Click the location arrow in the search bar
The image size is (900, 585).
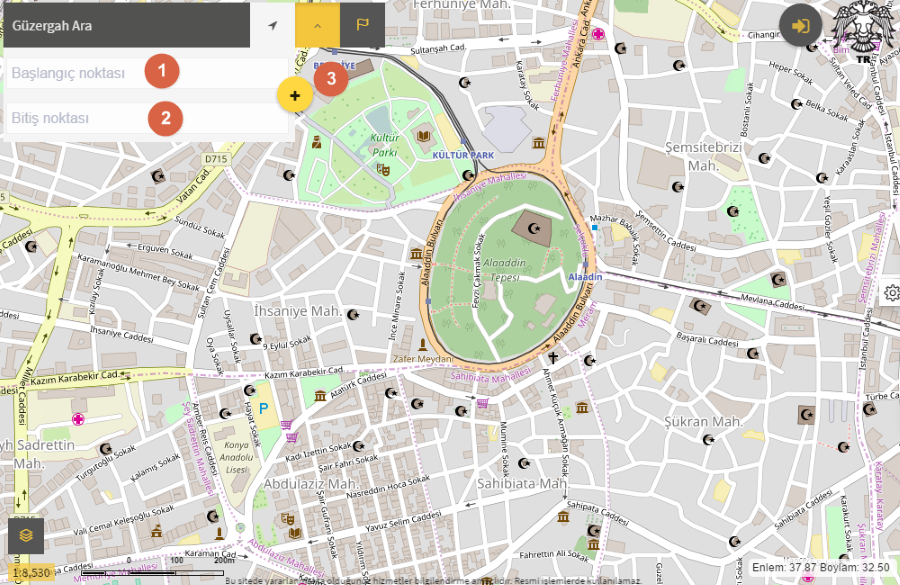[273, 25]
